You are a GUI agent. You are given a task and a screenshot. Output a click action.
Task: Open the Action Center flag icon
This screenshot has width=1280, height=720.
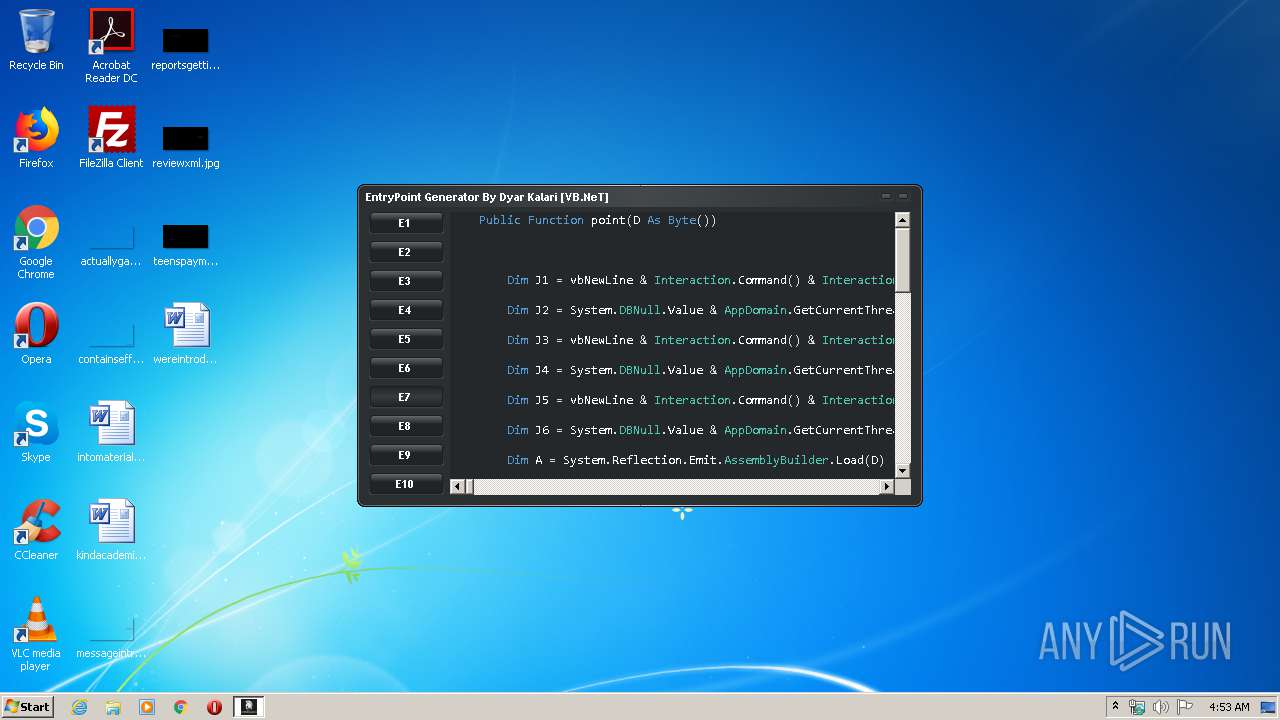pyautogui.click(x=1185, y=707)
